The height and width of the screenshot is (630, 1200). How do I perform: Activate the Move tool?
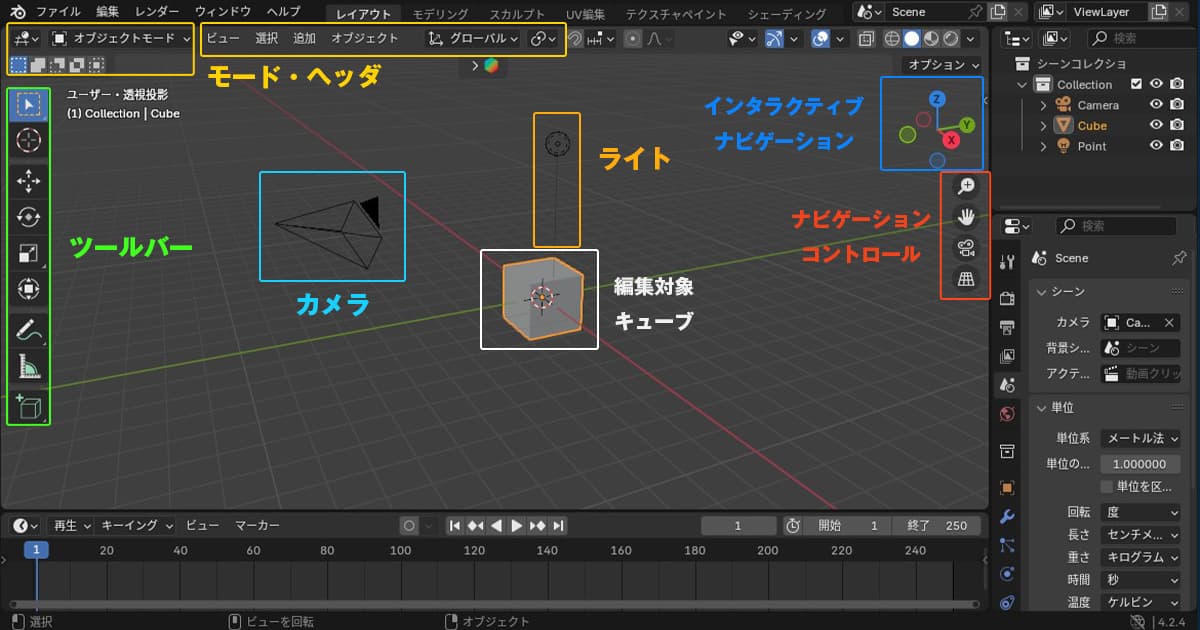[29, 180]
